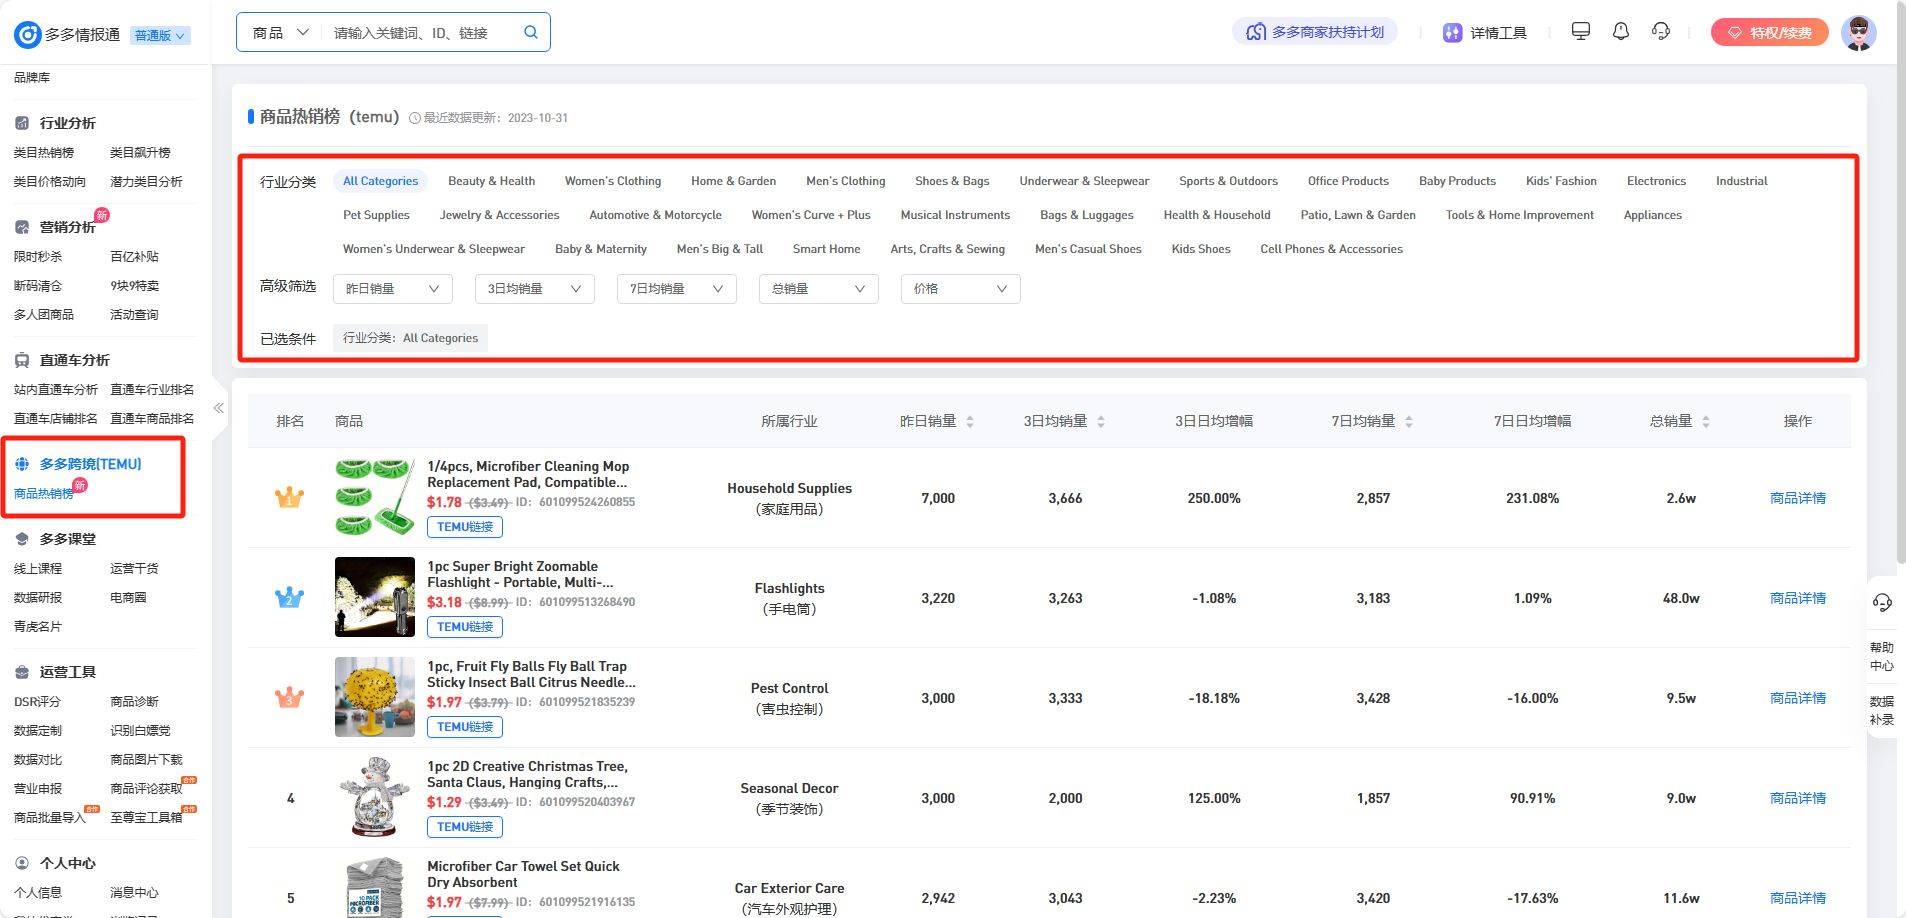1906x918 pixels.
Task: Select Pet Supplies category
Action: [x=376, y=215]
